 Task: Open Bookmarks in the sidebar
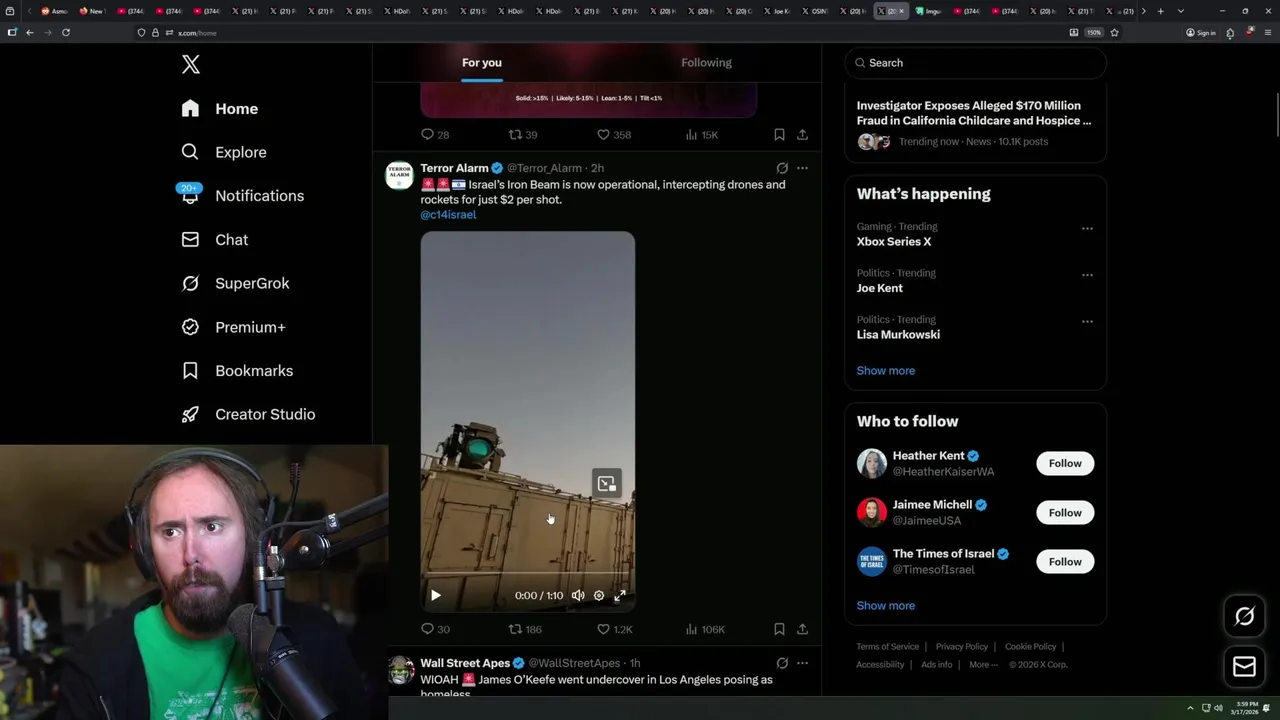tap(237, 371)
